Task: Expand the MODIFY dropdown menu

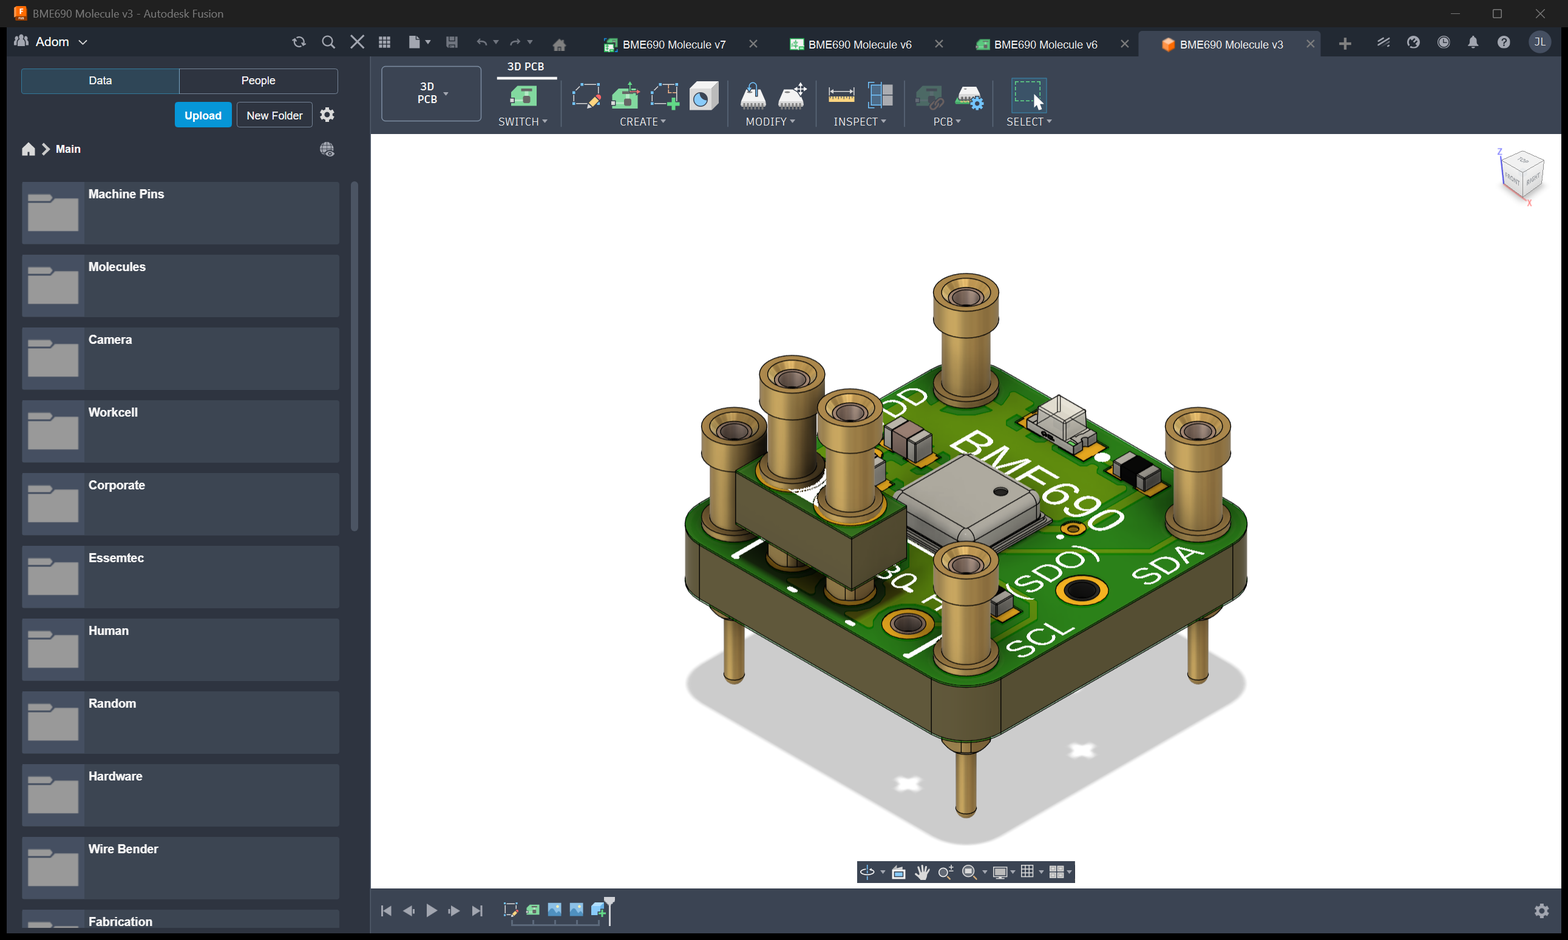Action: (x=770, y=122)
